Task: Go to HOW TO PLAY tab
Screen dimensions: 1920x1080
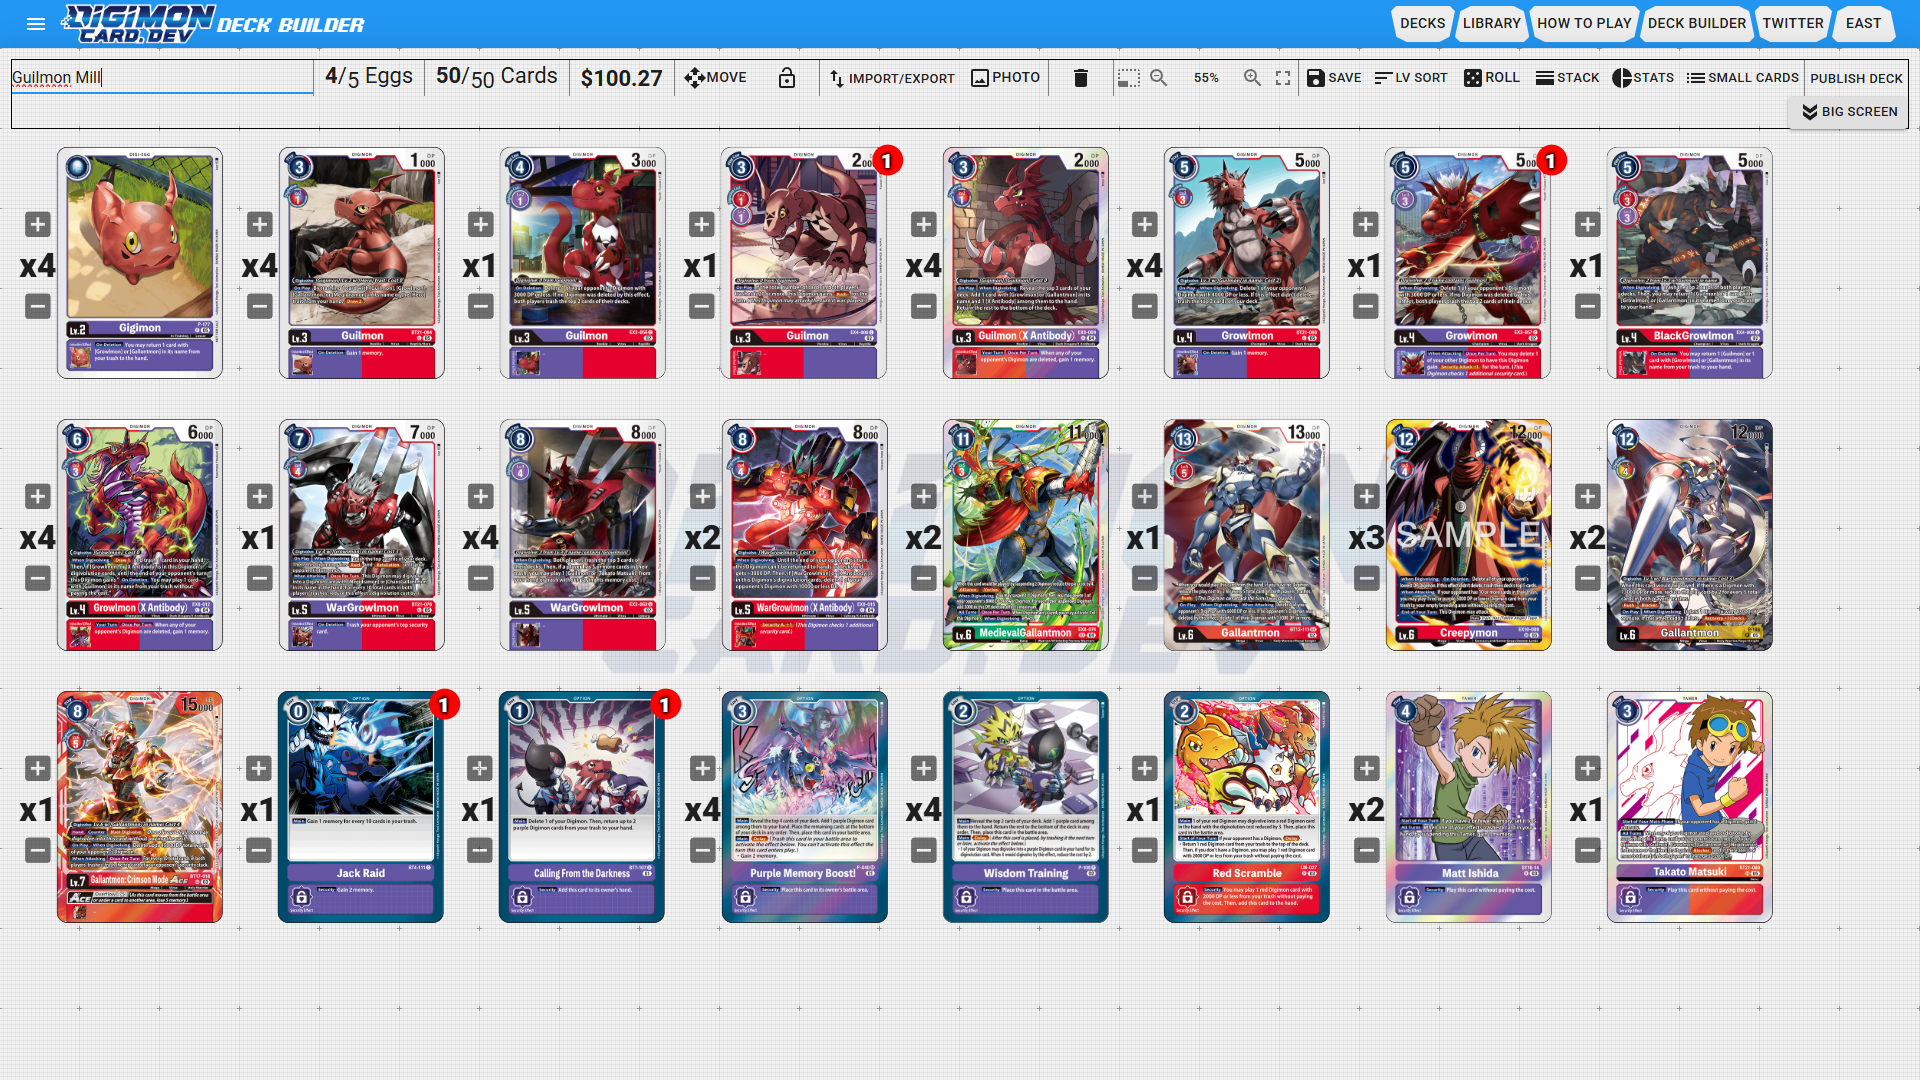Action: coord(1583,23)
